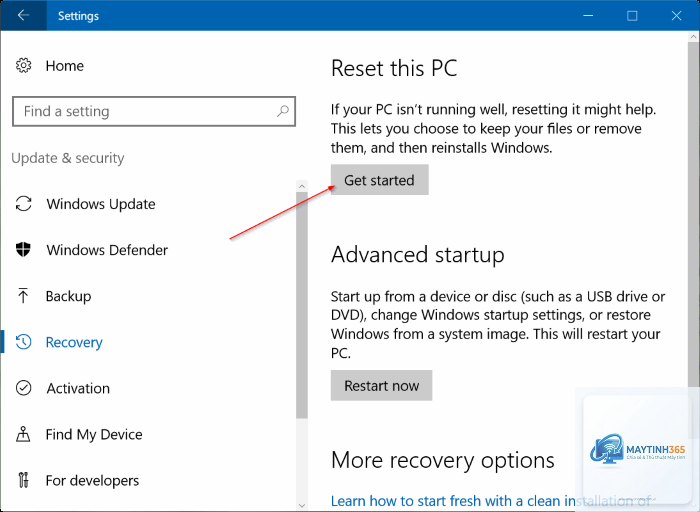Select the Recovery section
Image resolution: width=700 pixels, height=512 pixels.
click(x=74, y=342)
